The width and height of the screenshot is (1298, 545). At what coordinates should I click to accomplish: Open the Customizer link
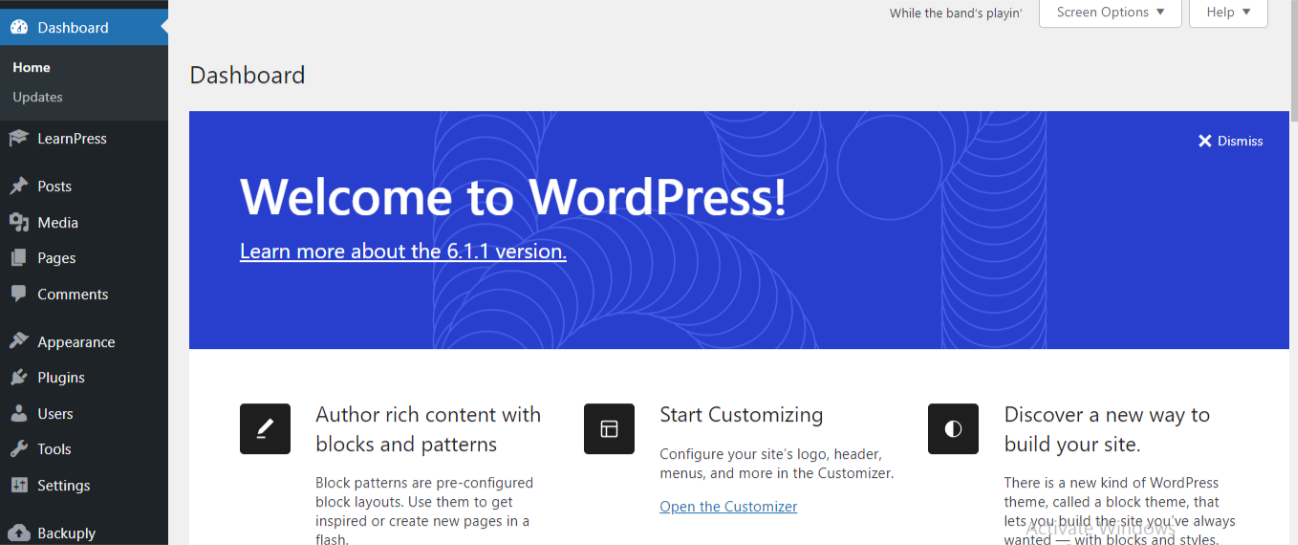point(728,507)
